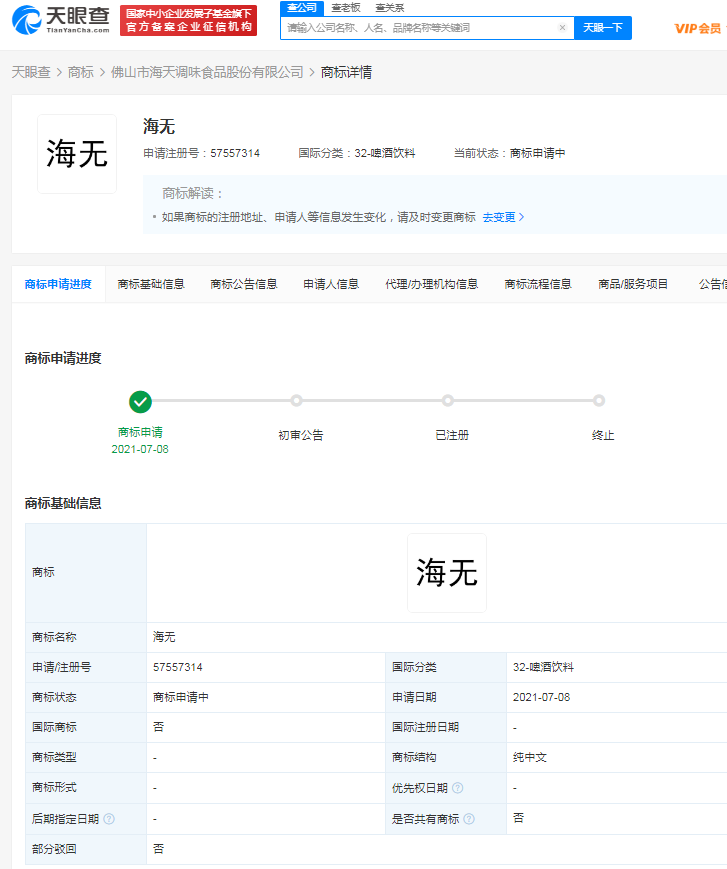This screenshot has height=869, width=727.
Task: Click table cell 32-啤酒饮料
Action: tap(543, 667)
